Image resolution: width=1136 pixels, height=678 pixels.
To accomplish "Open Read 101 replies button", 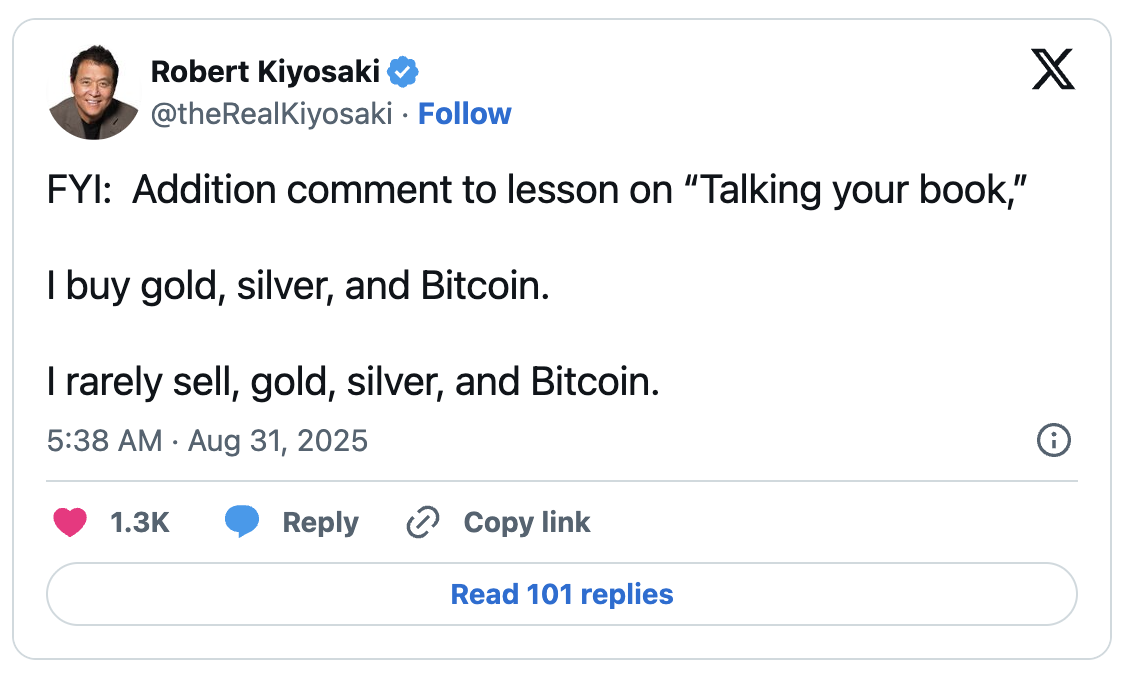I will [562, 594].
